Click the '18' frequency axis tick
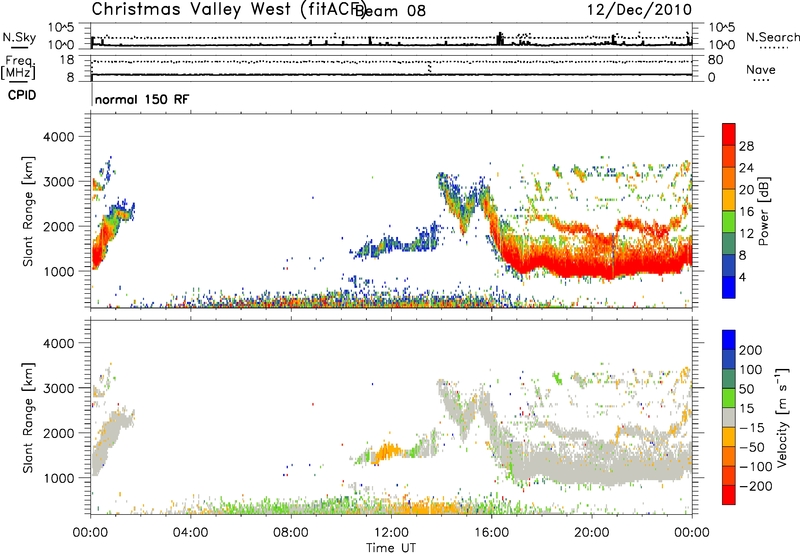Image resolution: width=800 pixels, height=554 pixels. pos(67,60)
